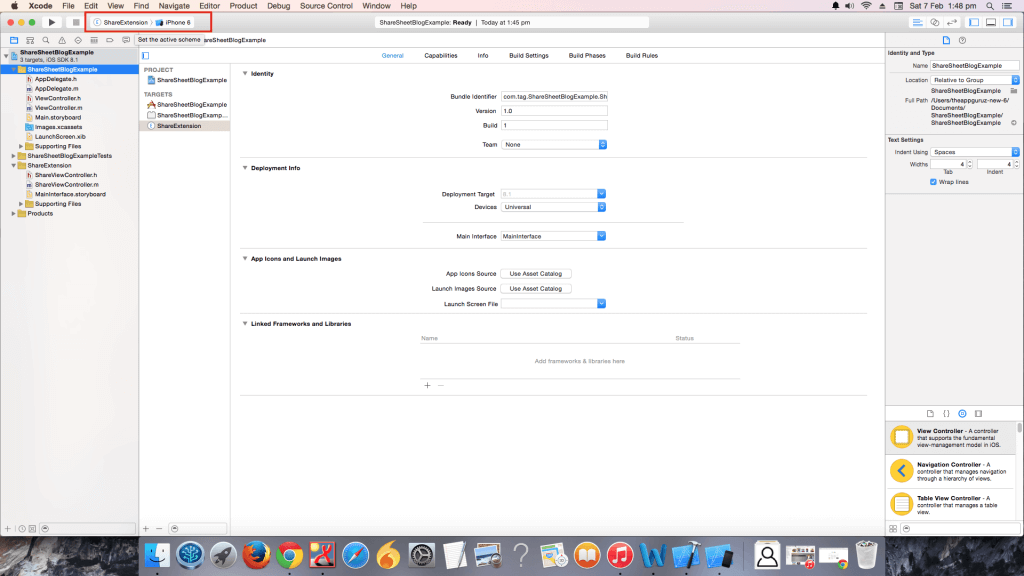Image resolution: width=1024 pixels, height=576 pixels.
Task: Collapse App Icons and Launch Images section
Action: [245, 259]
